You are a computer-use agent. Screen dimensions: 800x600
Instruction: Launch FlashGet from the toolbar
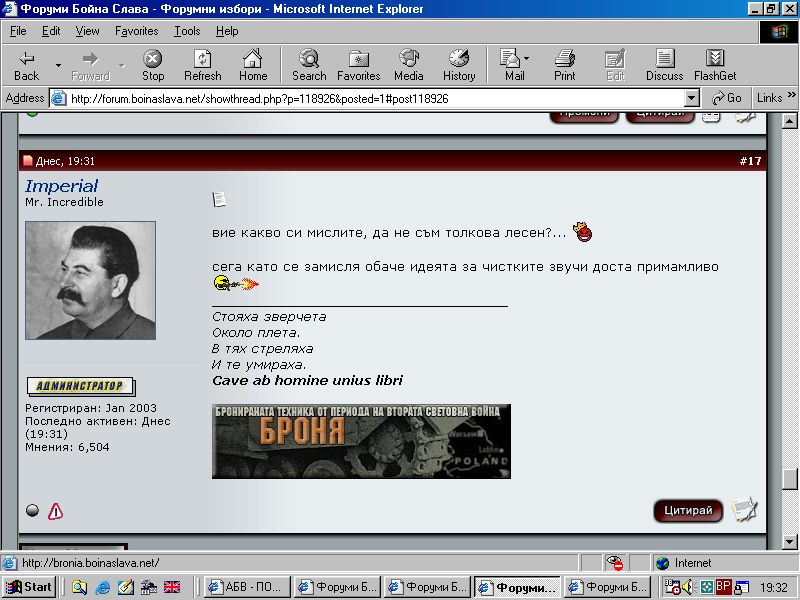coord(715,65)
